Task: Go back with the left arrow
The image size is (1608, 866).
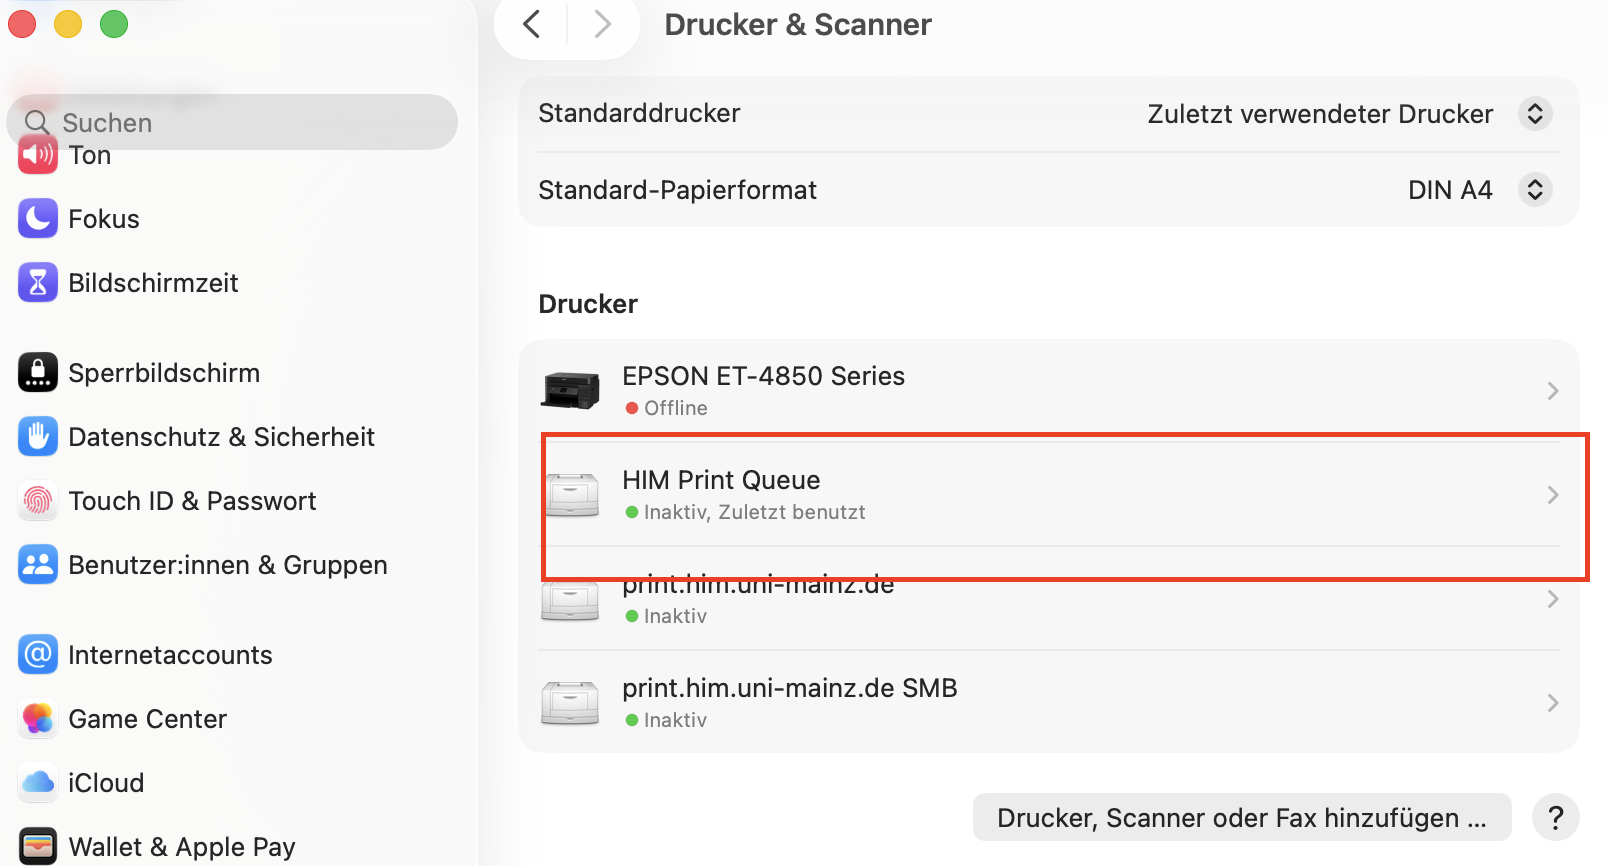Action: point(532,25)
